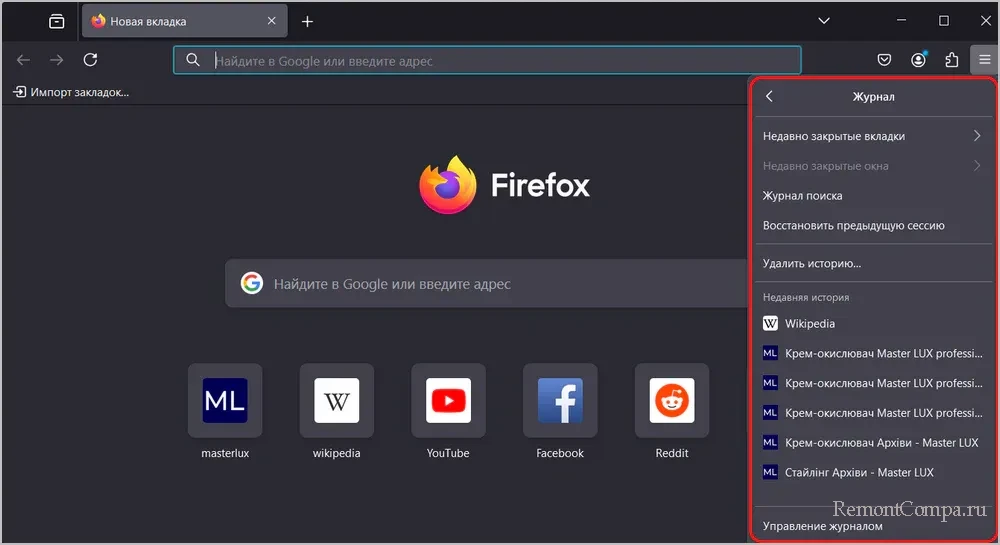
Task: Open a new tab with plus button
Action: (x=307, y=22)
